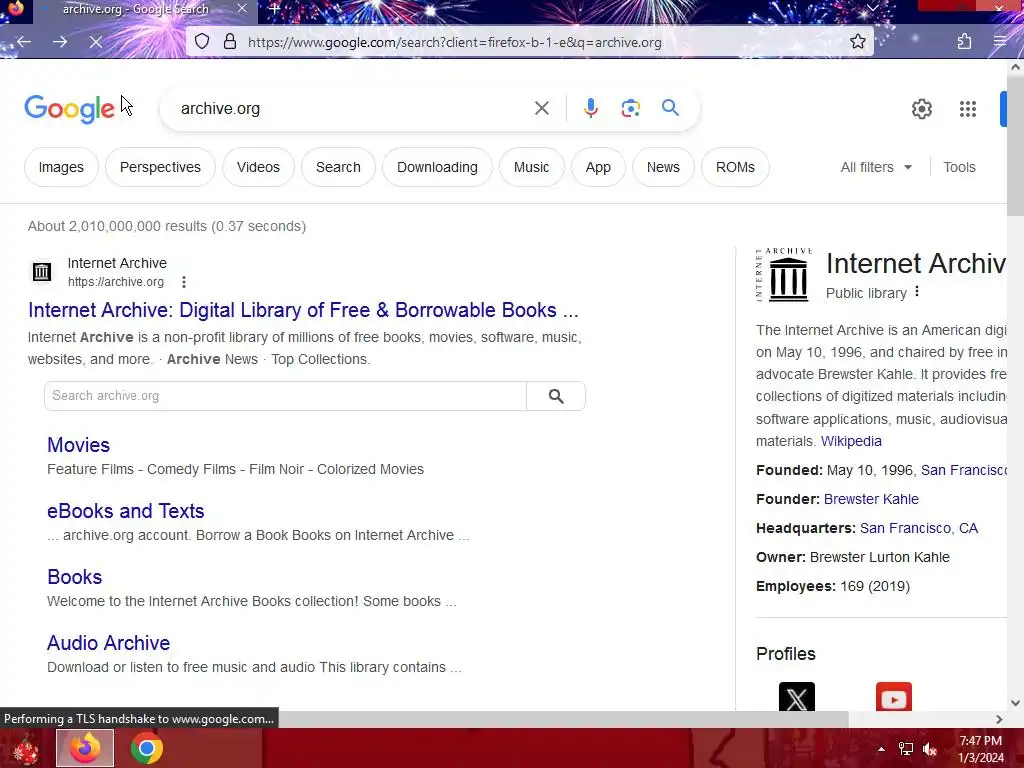Click the Internet Archive result favicon
The width and height of the screenshot is (1024, 768).
pyautogui.click(x=42, y=272)
